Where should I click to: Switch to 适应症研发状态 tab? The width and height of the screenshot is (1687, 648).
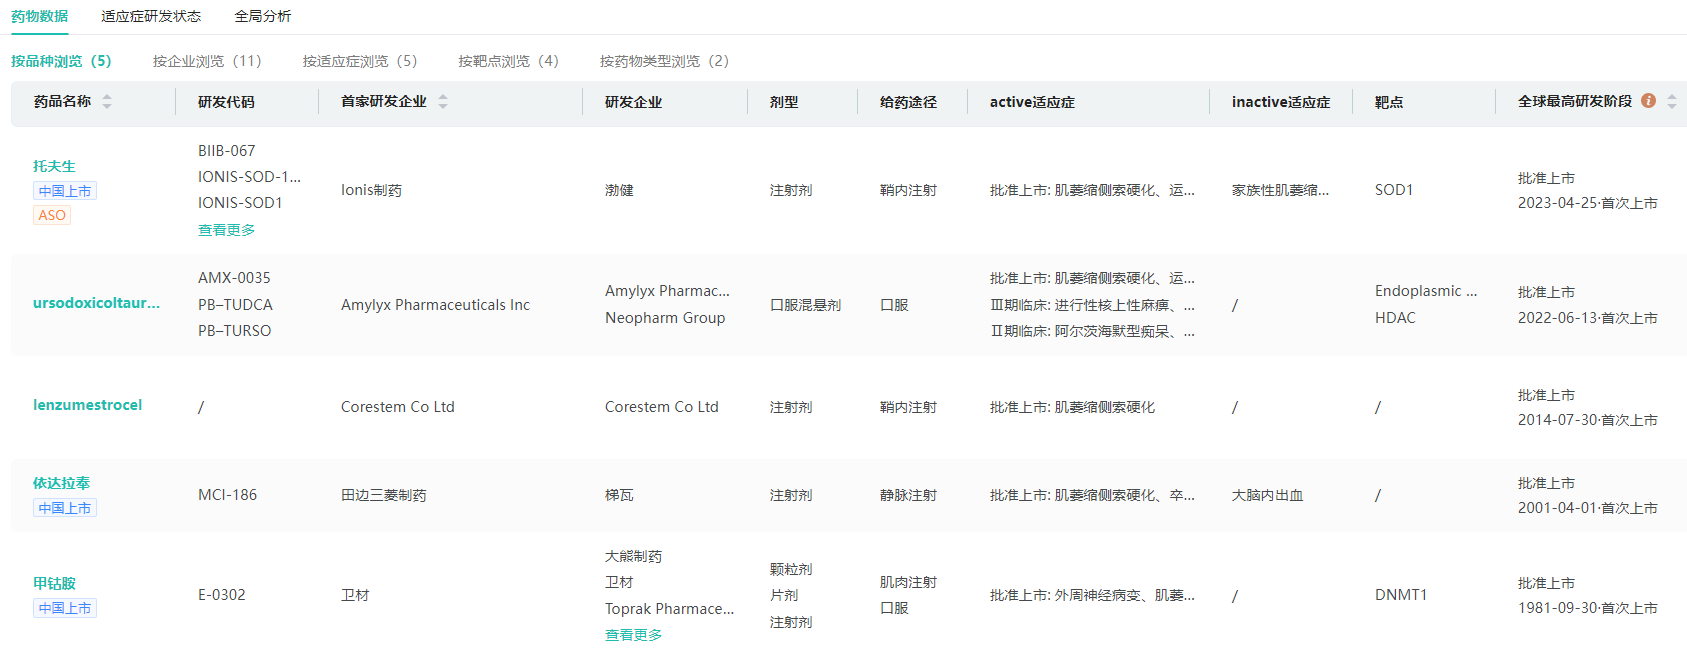coord(151,16)
